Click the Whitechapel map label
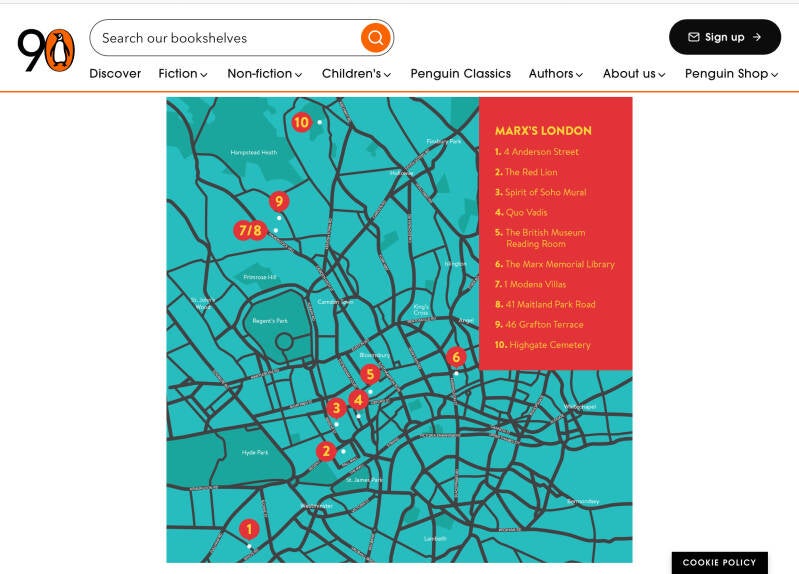This screenshot has width=799, height=574. [x=580, y=407]
